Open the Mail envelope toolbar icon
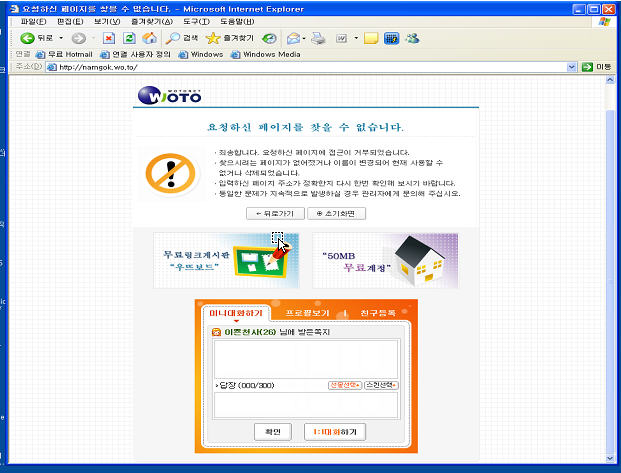This screenshot has height=473, width=621. tap(293, 38)
